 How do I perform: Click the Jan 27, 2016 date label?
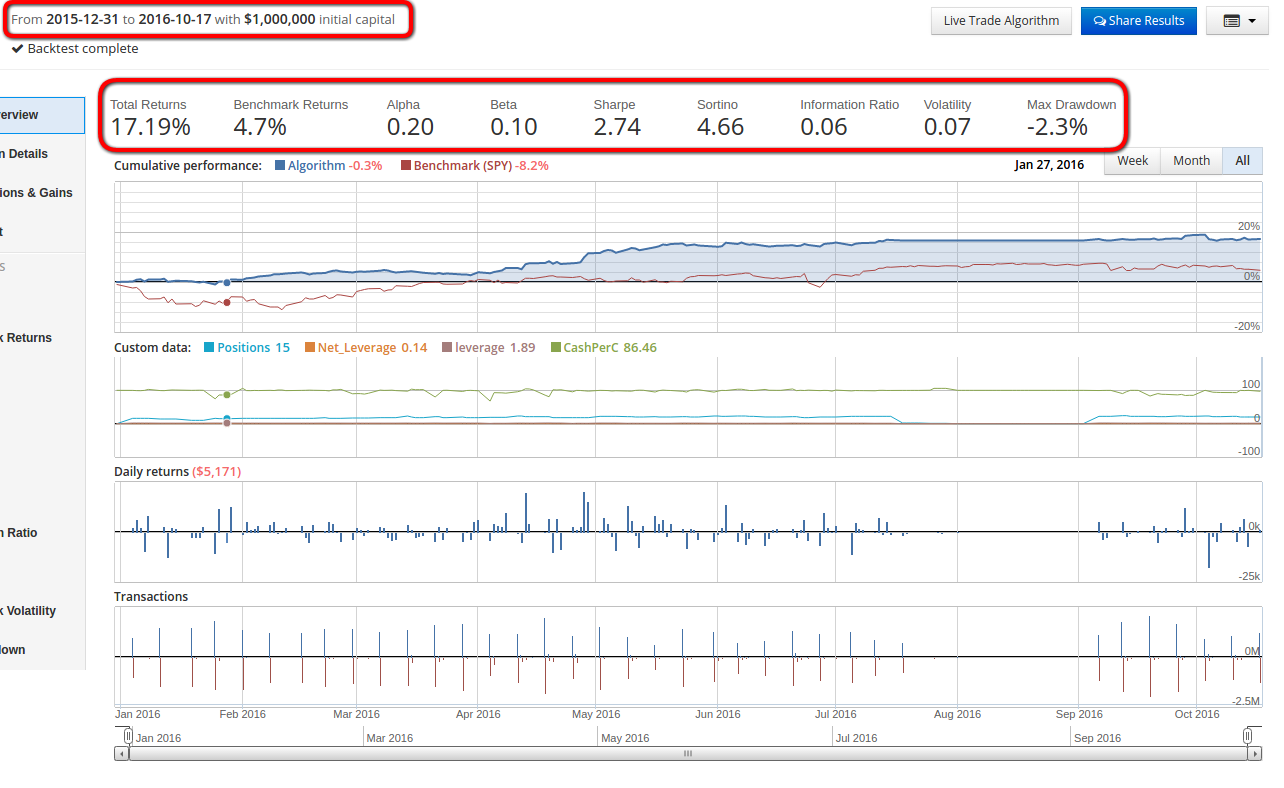[1049, 166]
